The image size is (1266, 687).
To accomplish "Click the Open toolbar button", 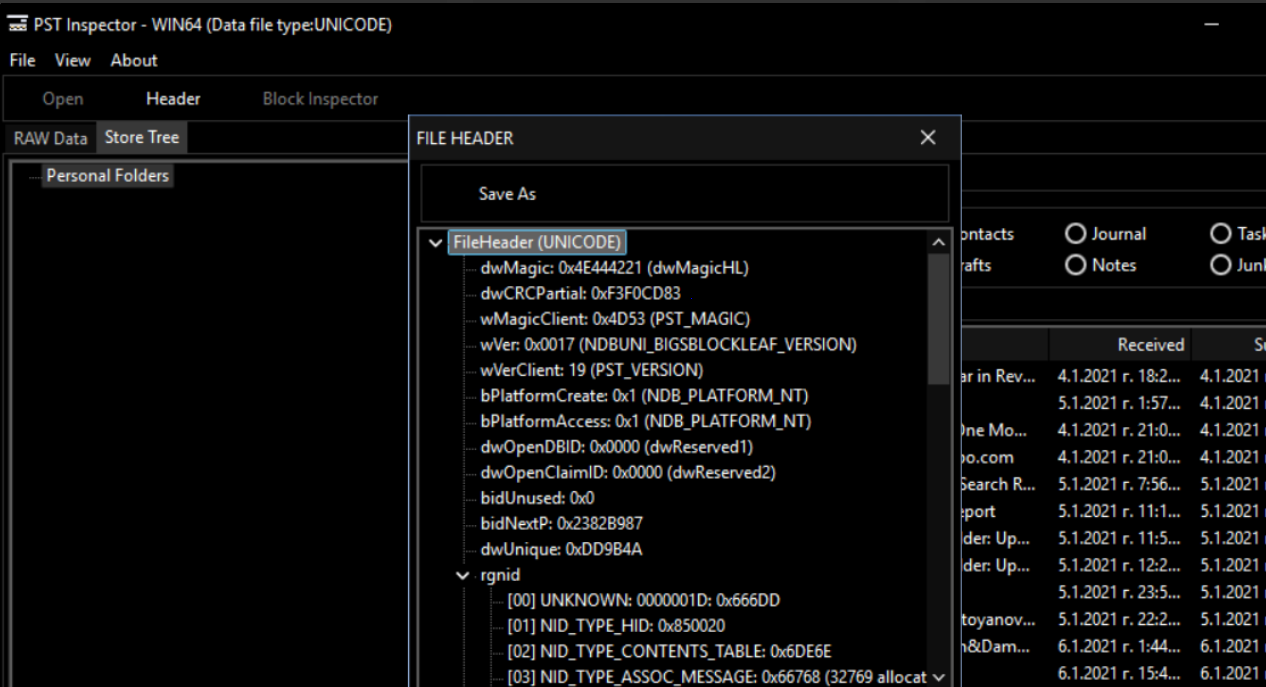I will (x=62, y=98).
